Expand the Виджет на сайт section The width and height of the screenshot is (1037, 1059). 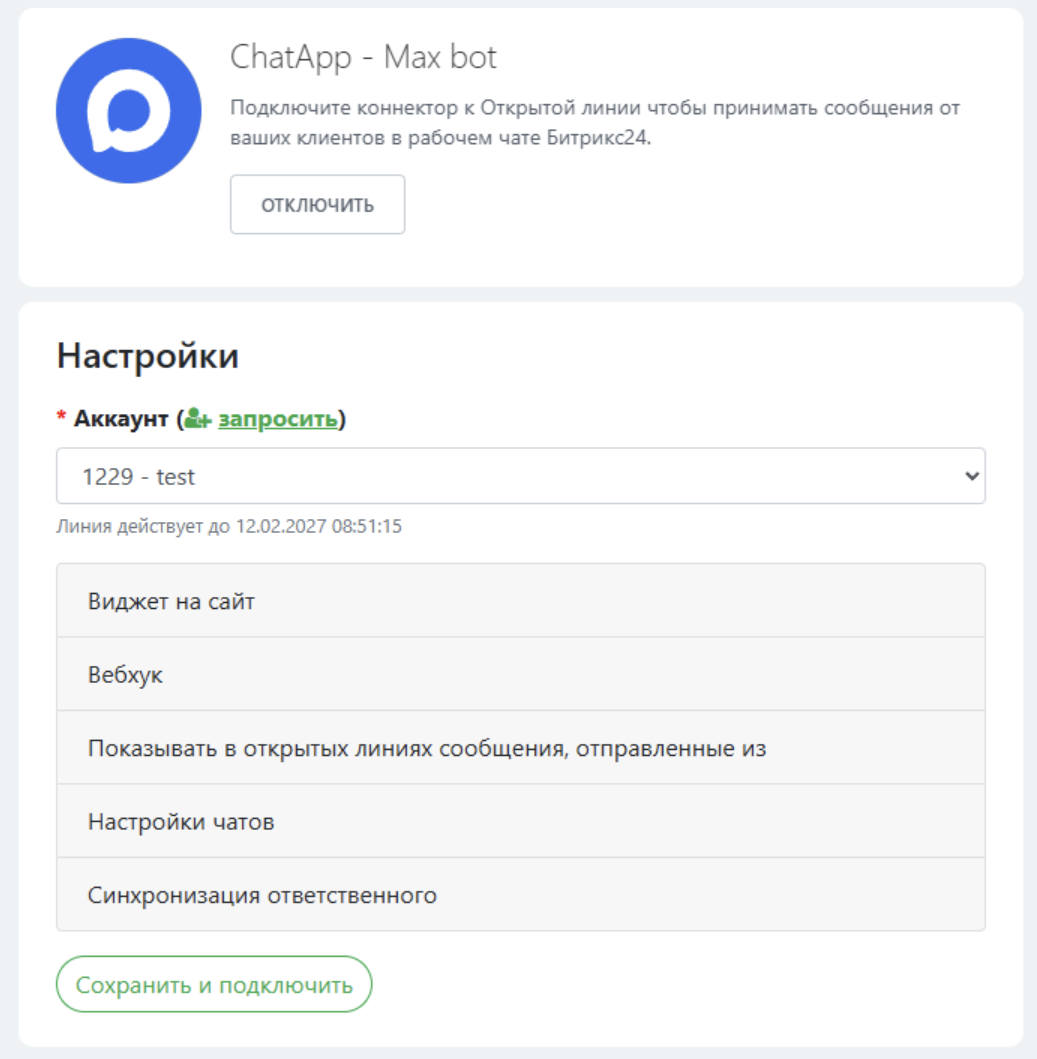click(x=520, y=601)
